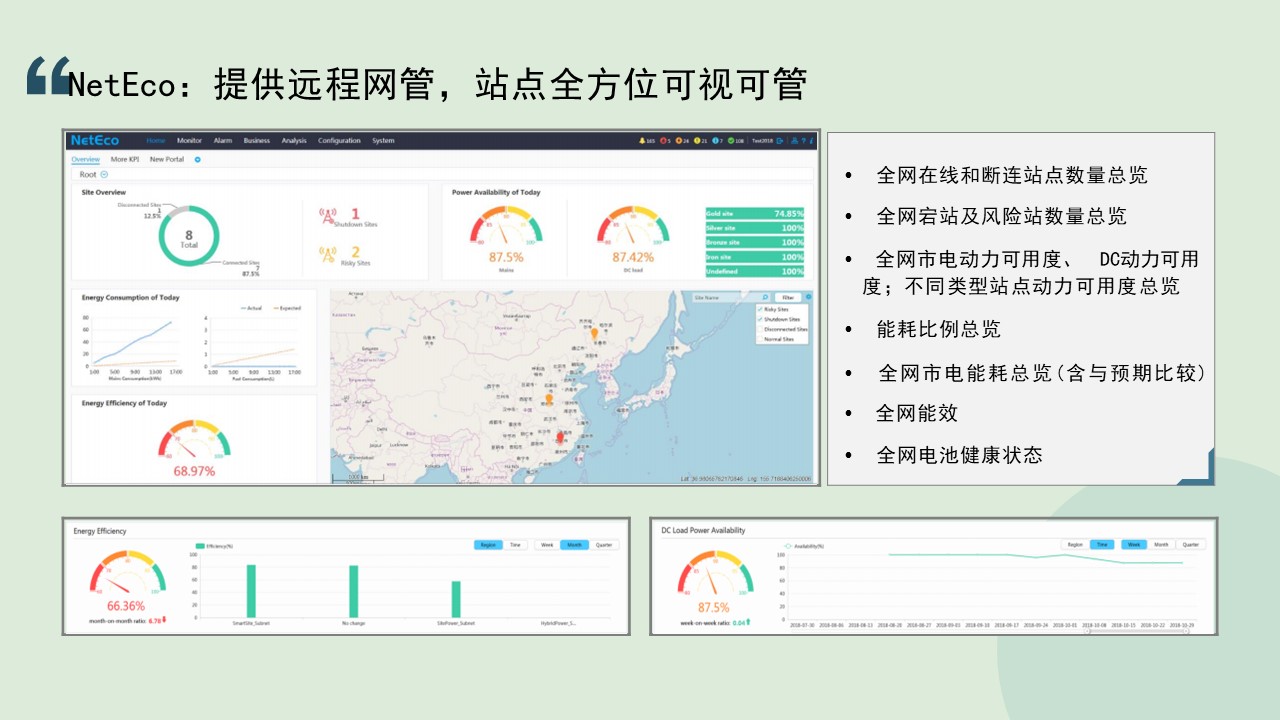Screen dimensions: 1280x720
Task: Switch to the New Portal tab
Action: (167, 159)
